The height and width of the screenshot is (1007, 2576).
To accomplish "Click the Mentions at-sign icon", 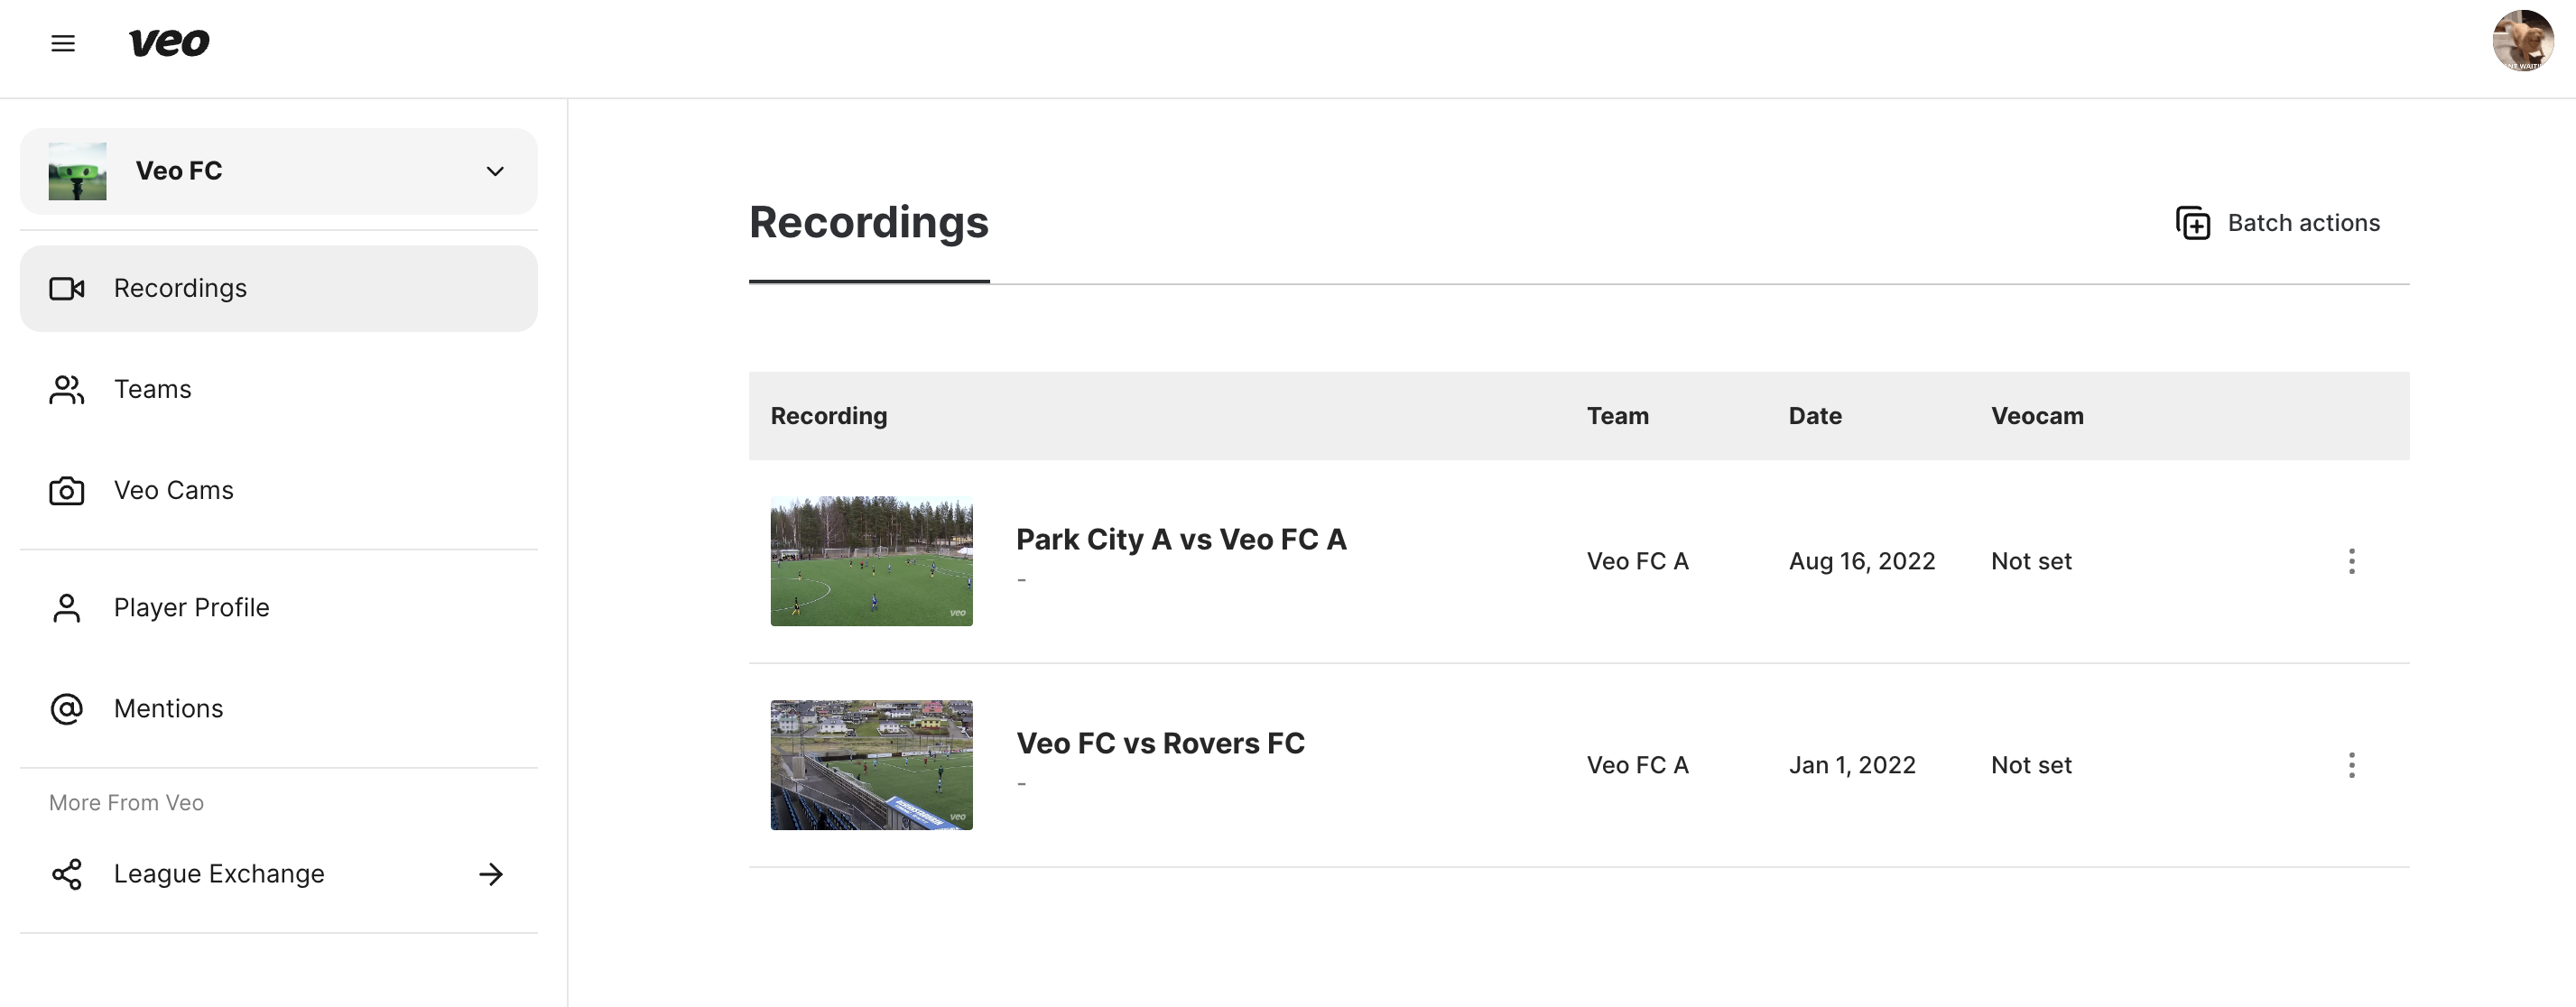I will 67,709.
